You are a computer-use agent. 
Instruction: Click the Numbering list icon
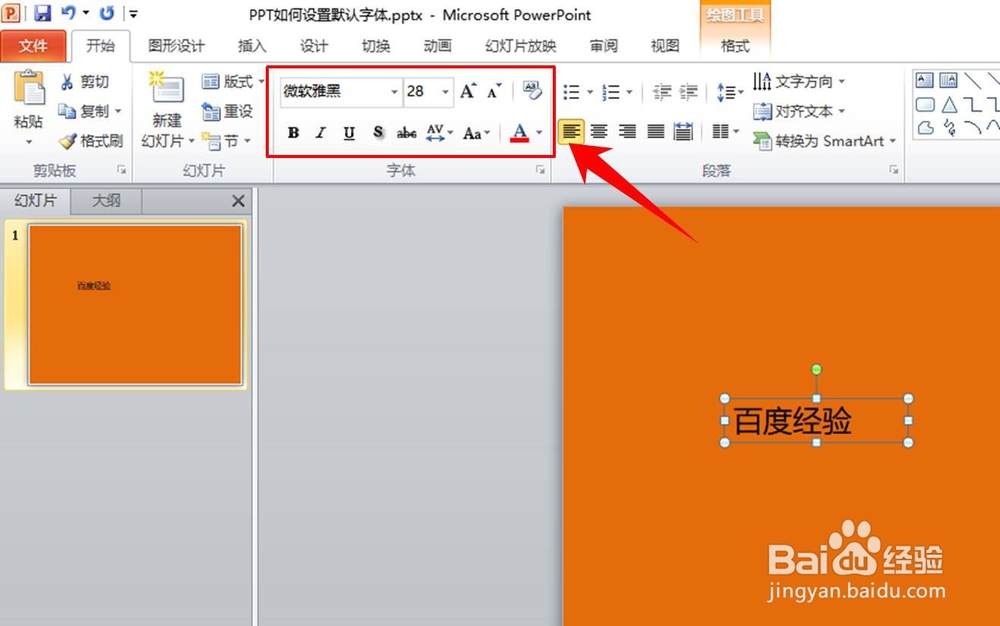pos(611,92)
